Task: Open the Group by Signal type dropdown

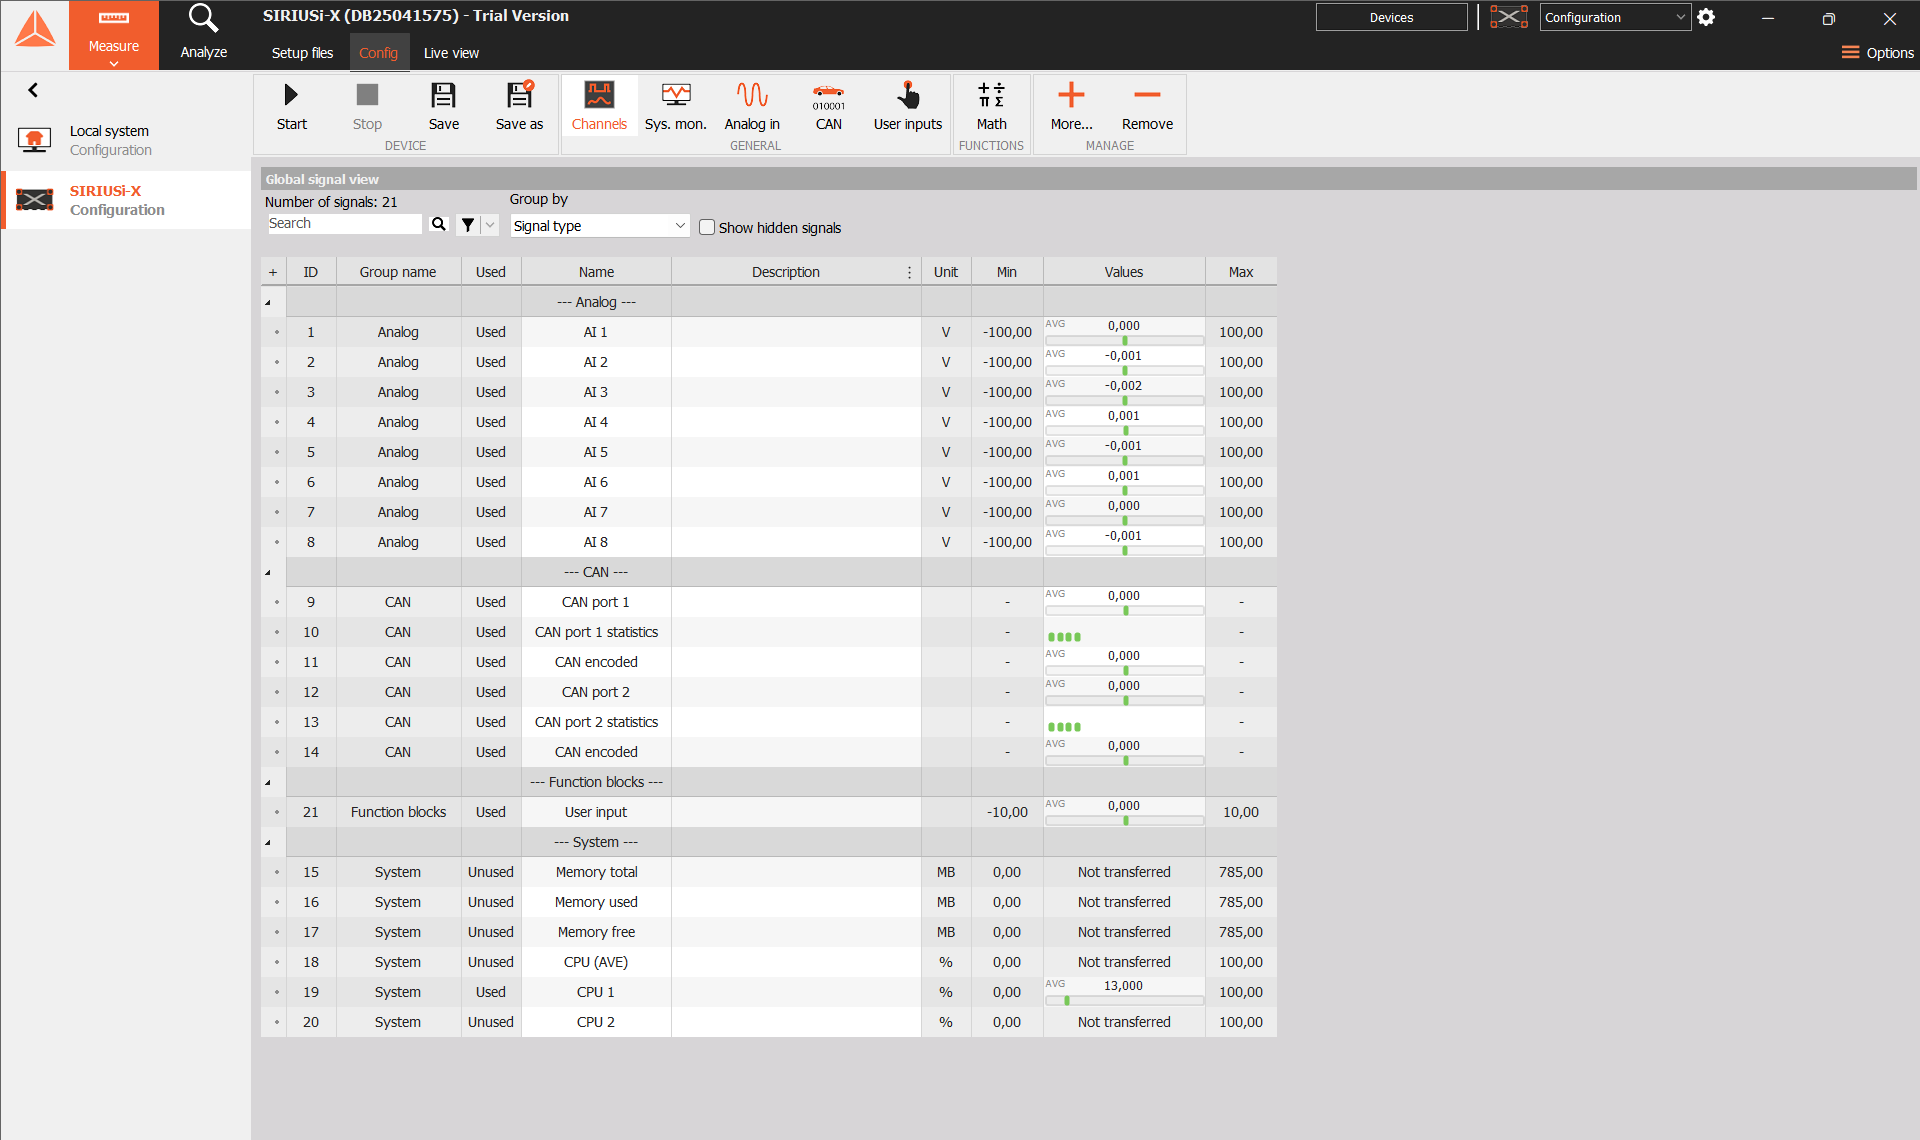Action: [599, 226]
